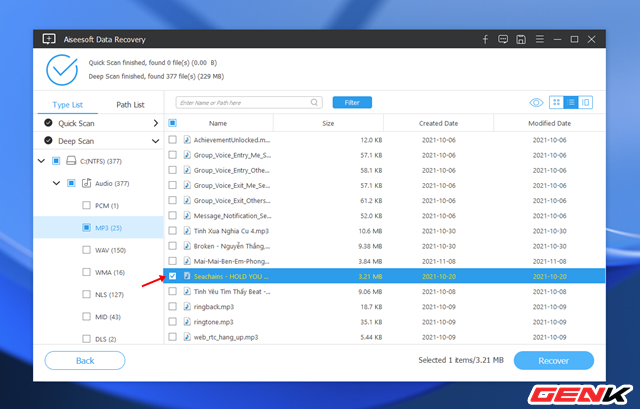
Task: Sort by Created Date column header
Action: 438,123
